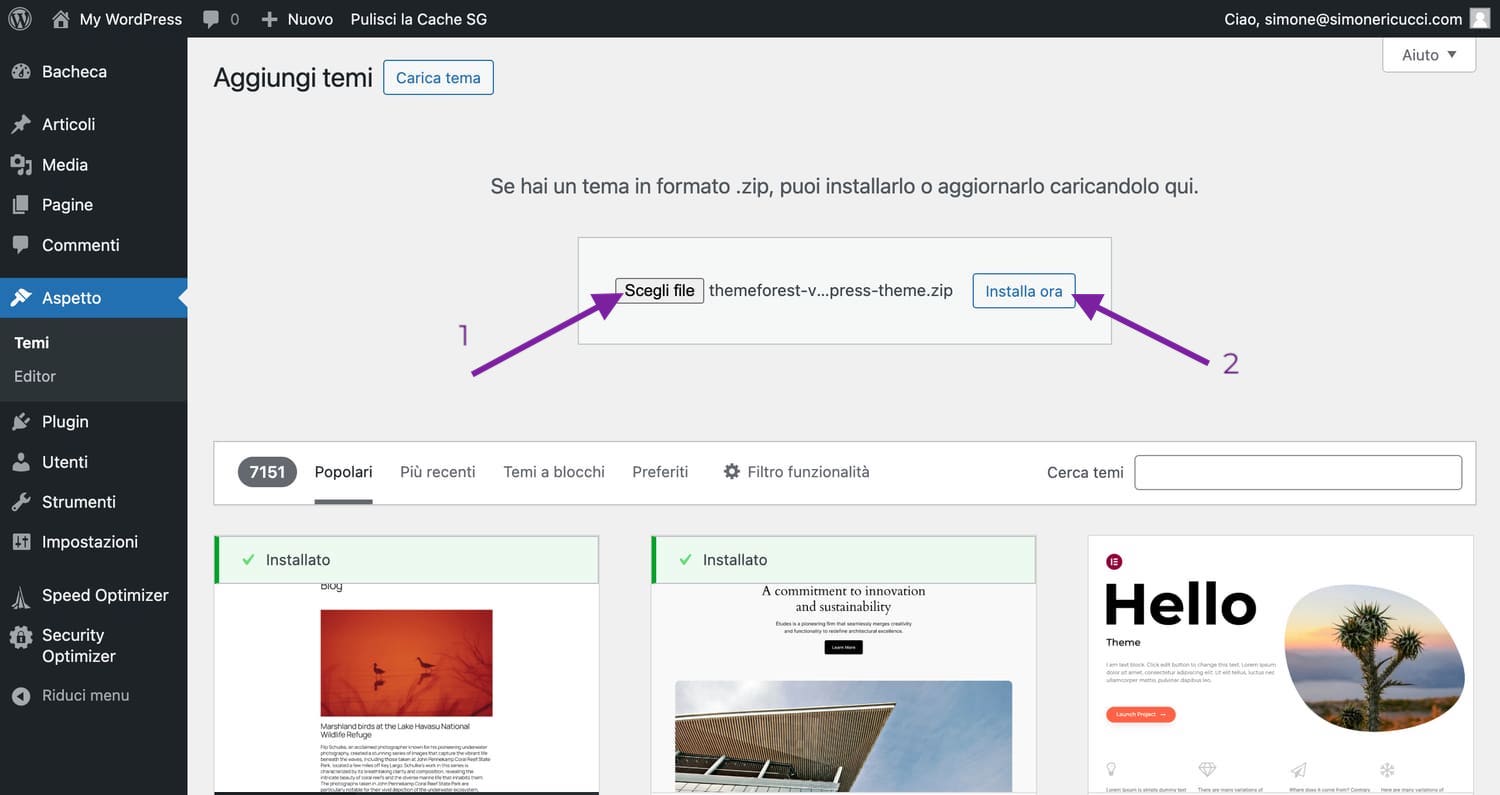Open the installed theme with building photo
The height and width of the screenshot is (795, 1500).
click(x=844, y=690)
